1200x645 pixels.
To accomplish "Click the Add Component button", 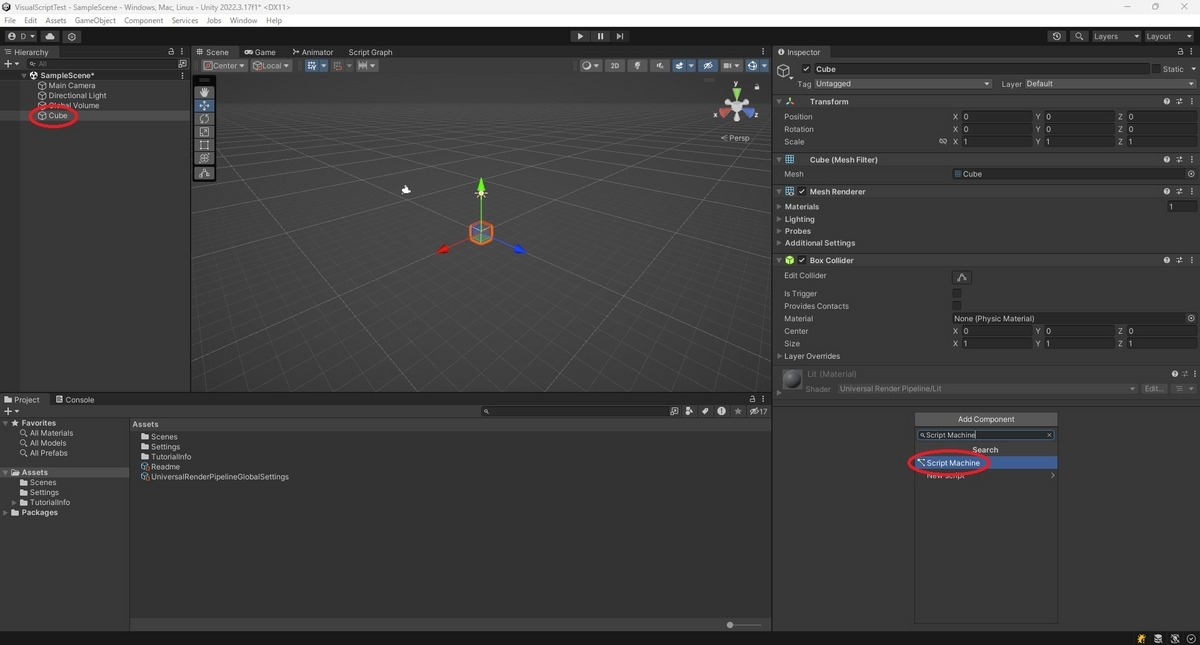I will [986, 419].
